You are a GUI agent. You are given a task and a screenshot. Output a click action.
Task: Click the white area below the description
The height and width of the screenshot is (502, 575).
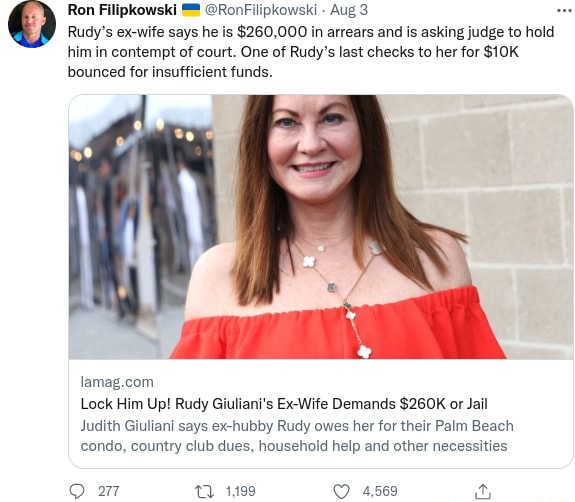321,461
